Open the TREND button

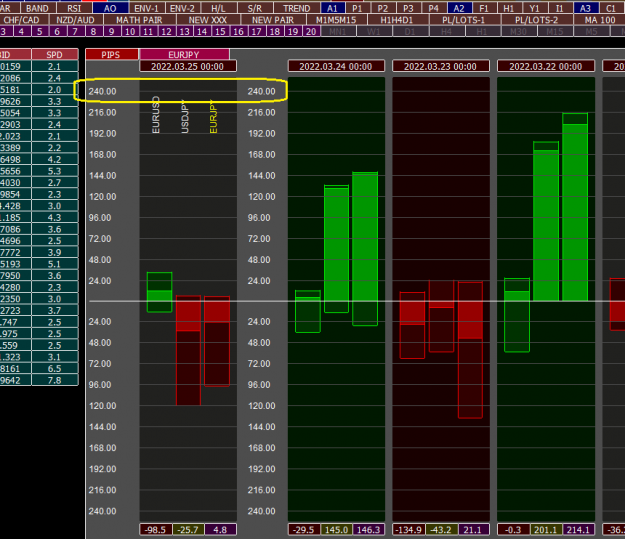tap(297, 8)
